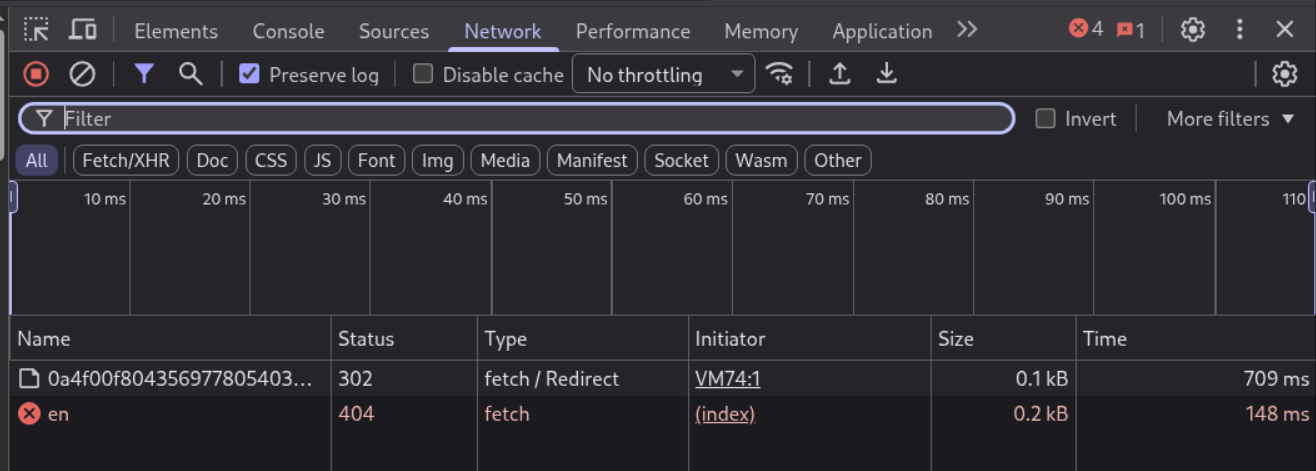Enable the Disable cache checkbox

[x=423, y=74]
